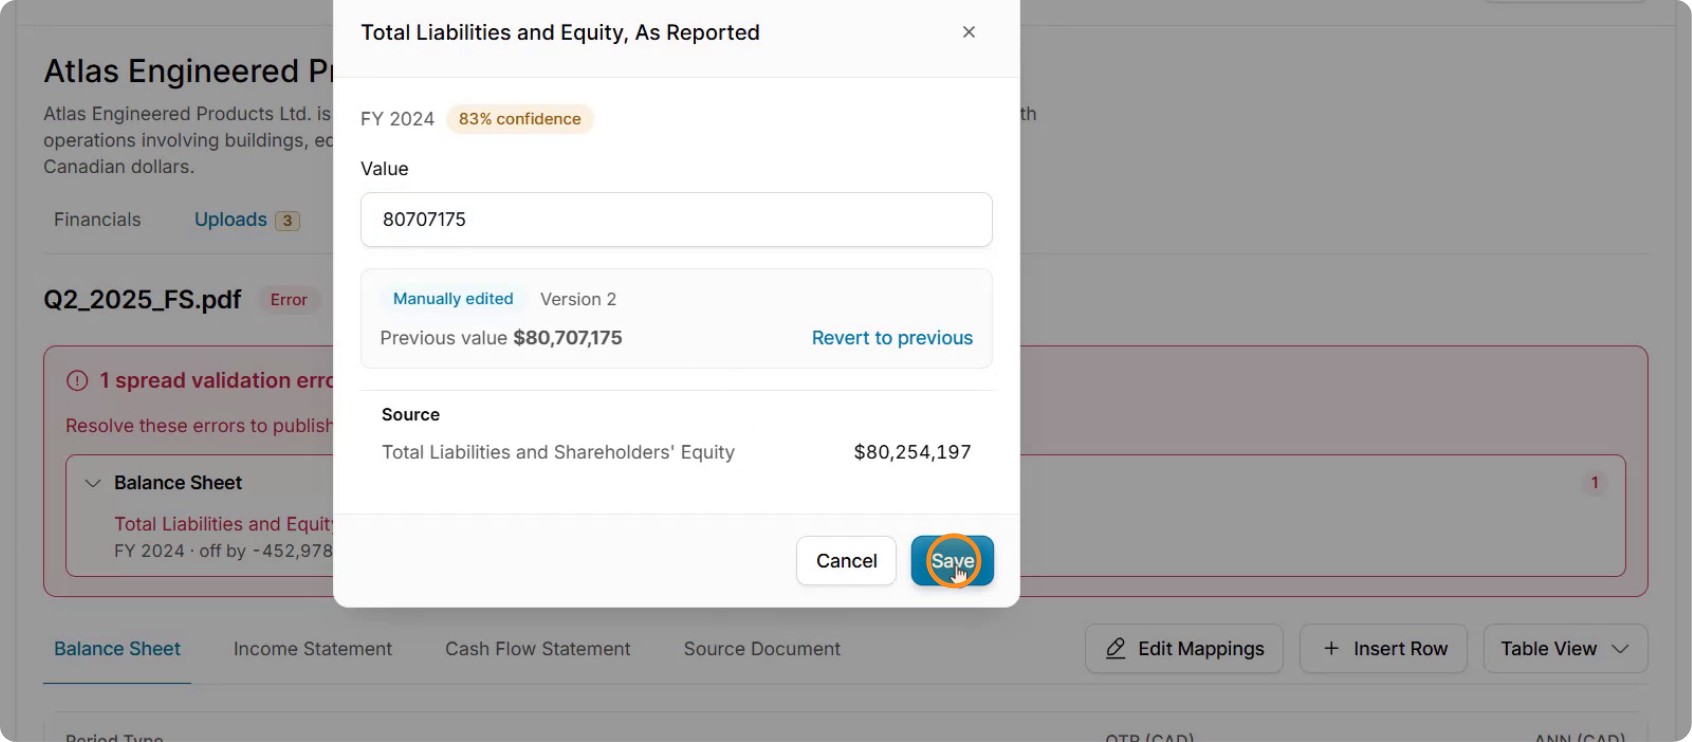Select the Version 2 label

click(578, 299)
